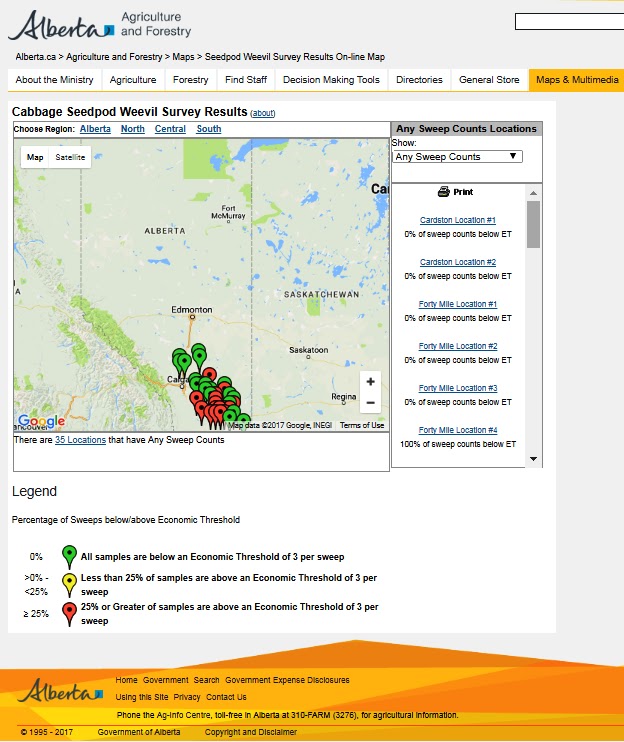Viewport: 624px width, 742px height.
Task: Open Forty Mile Location #3 link
Action: [x=457, y=388]
